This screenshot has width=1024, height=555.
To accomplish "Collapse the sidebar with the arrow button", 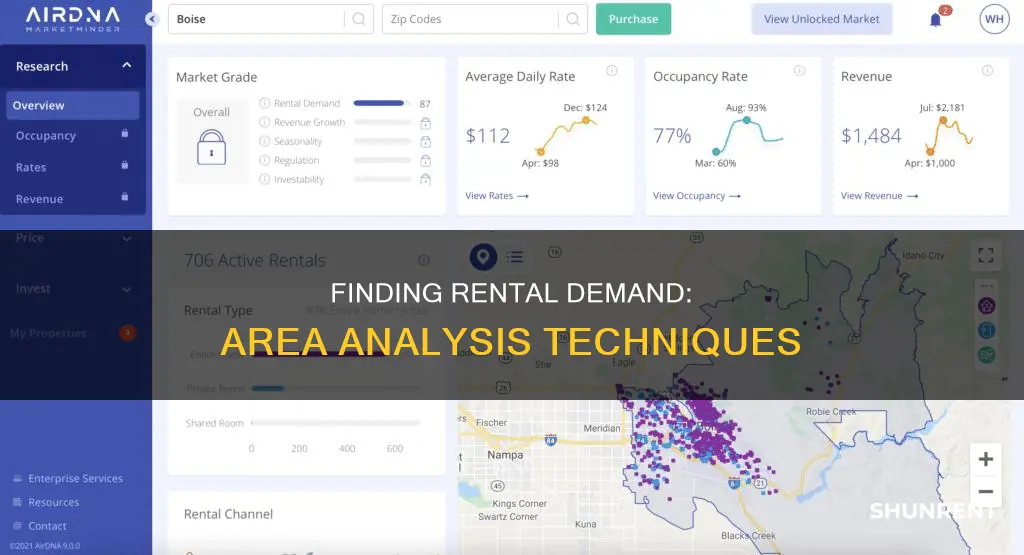I will 152,19.
